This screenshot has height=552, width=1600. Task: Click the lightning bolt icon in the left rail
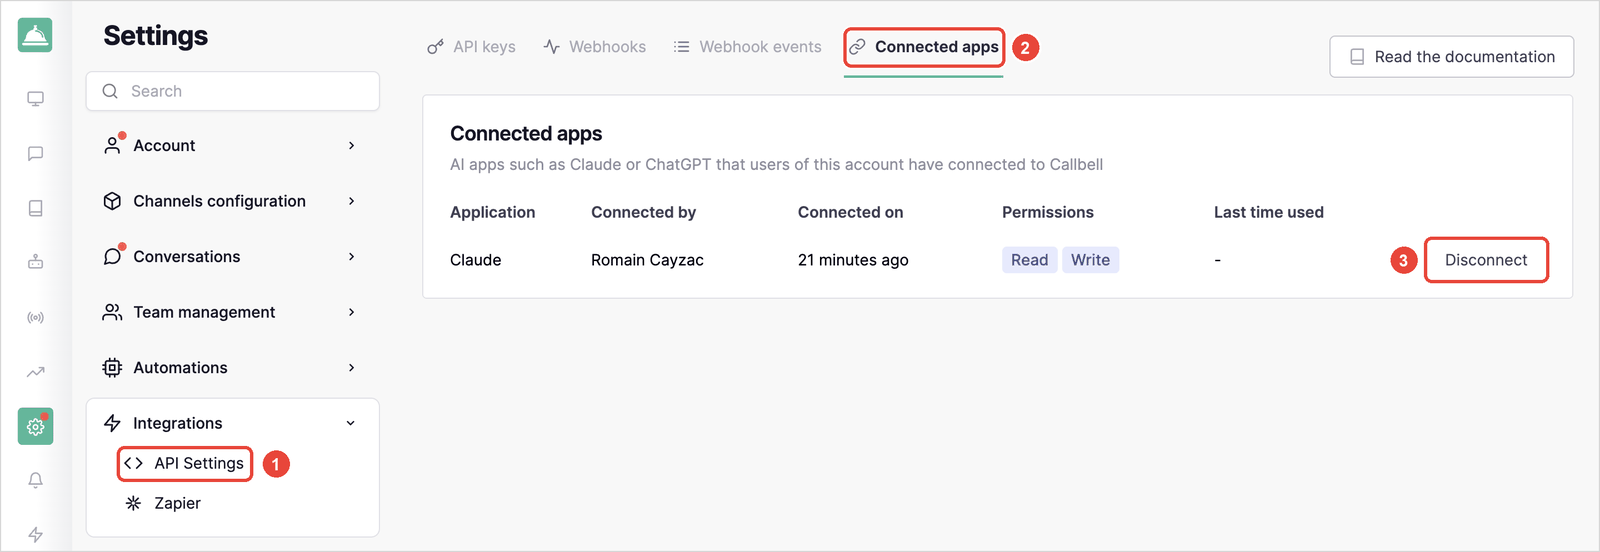pos(35,534)
